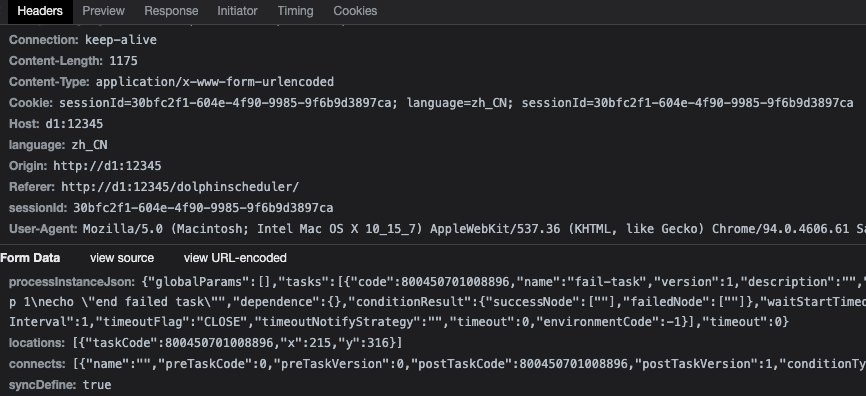Click the Connection header name
The width and height of the screenshot is (866, 396).
(44, 40)
